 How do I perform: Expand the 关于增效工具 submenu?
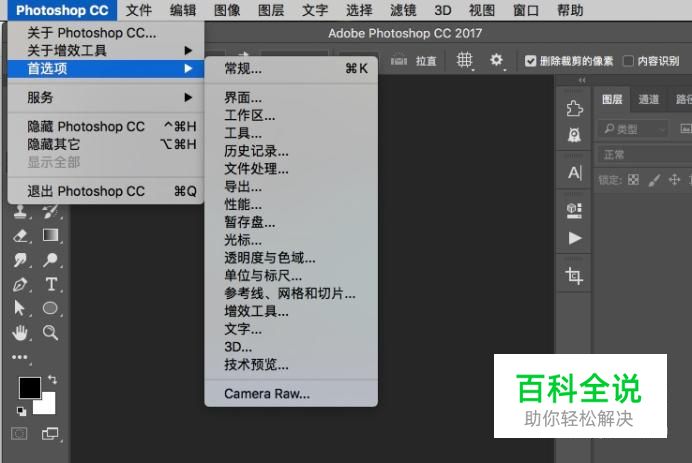click(x=105, y=51)
